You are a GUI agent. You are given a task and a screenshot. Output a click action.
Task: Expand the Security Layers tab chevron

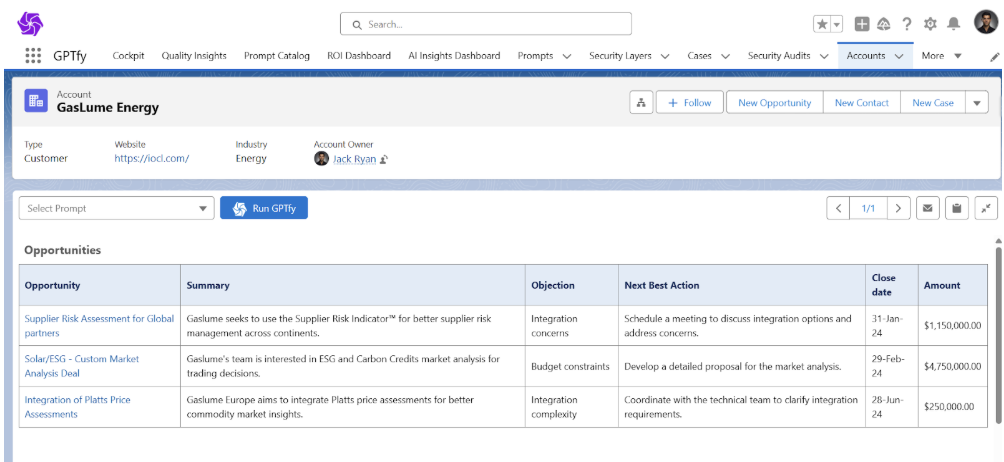(665, 57)
